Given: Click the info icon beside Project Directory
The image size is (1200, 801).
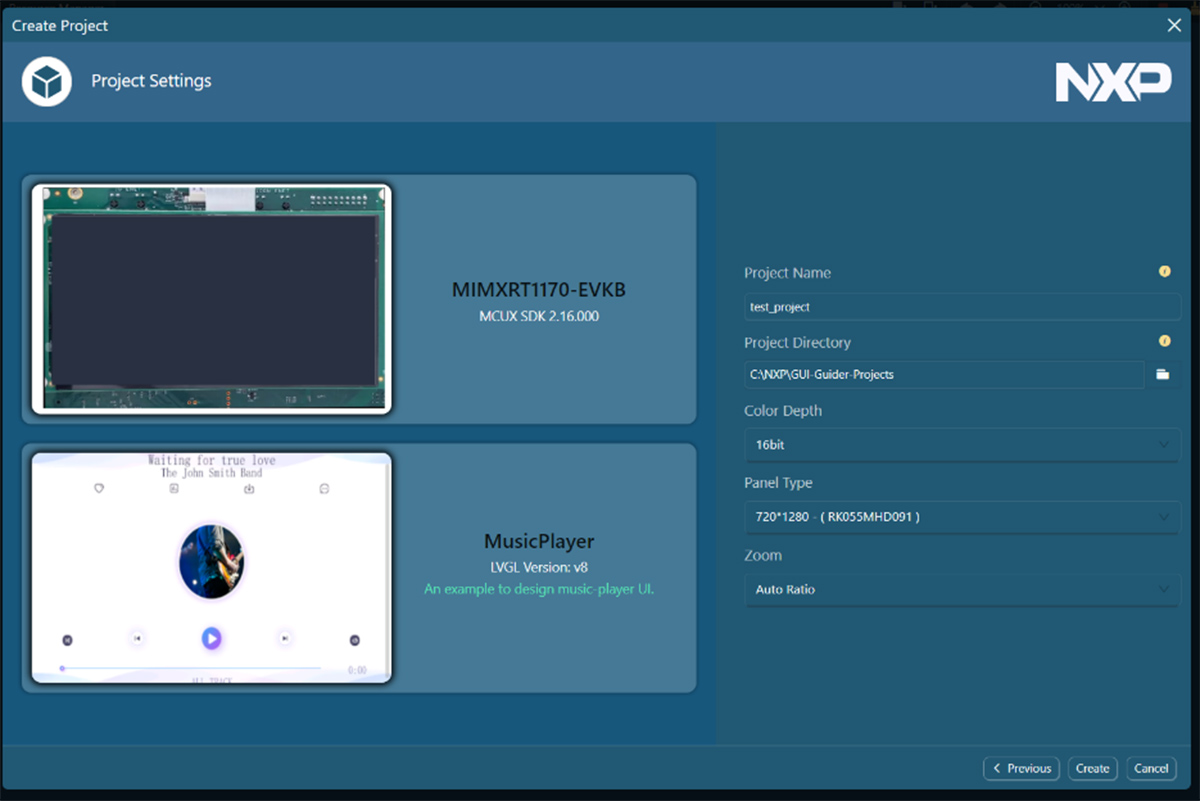Looking at the screenshot, I should tap(1164, 342).
